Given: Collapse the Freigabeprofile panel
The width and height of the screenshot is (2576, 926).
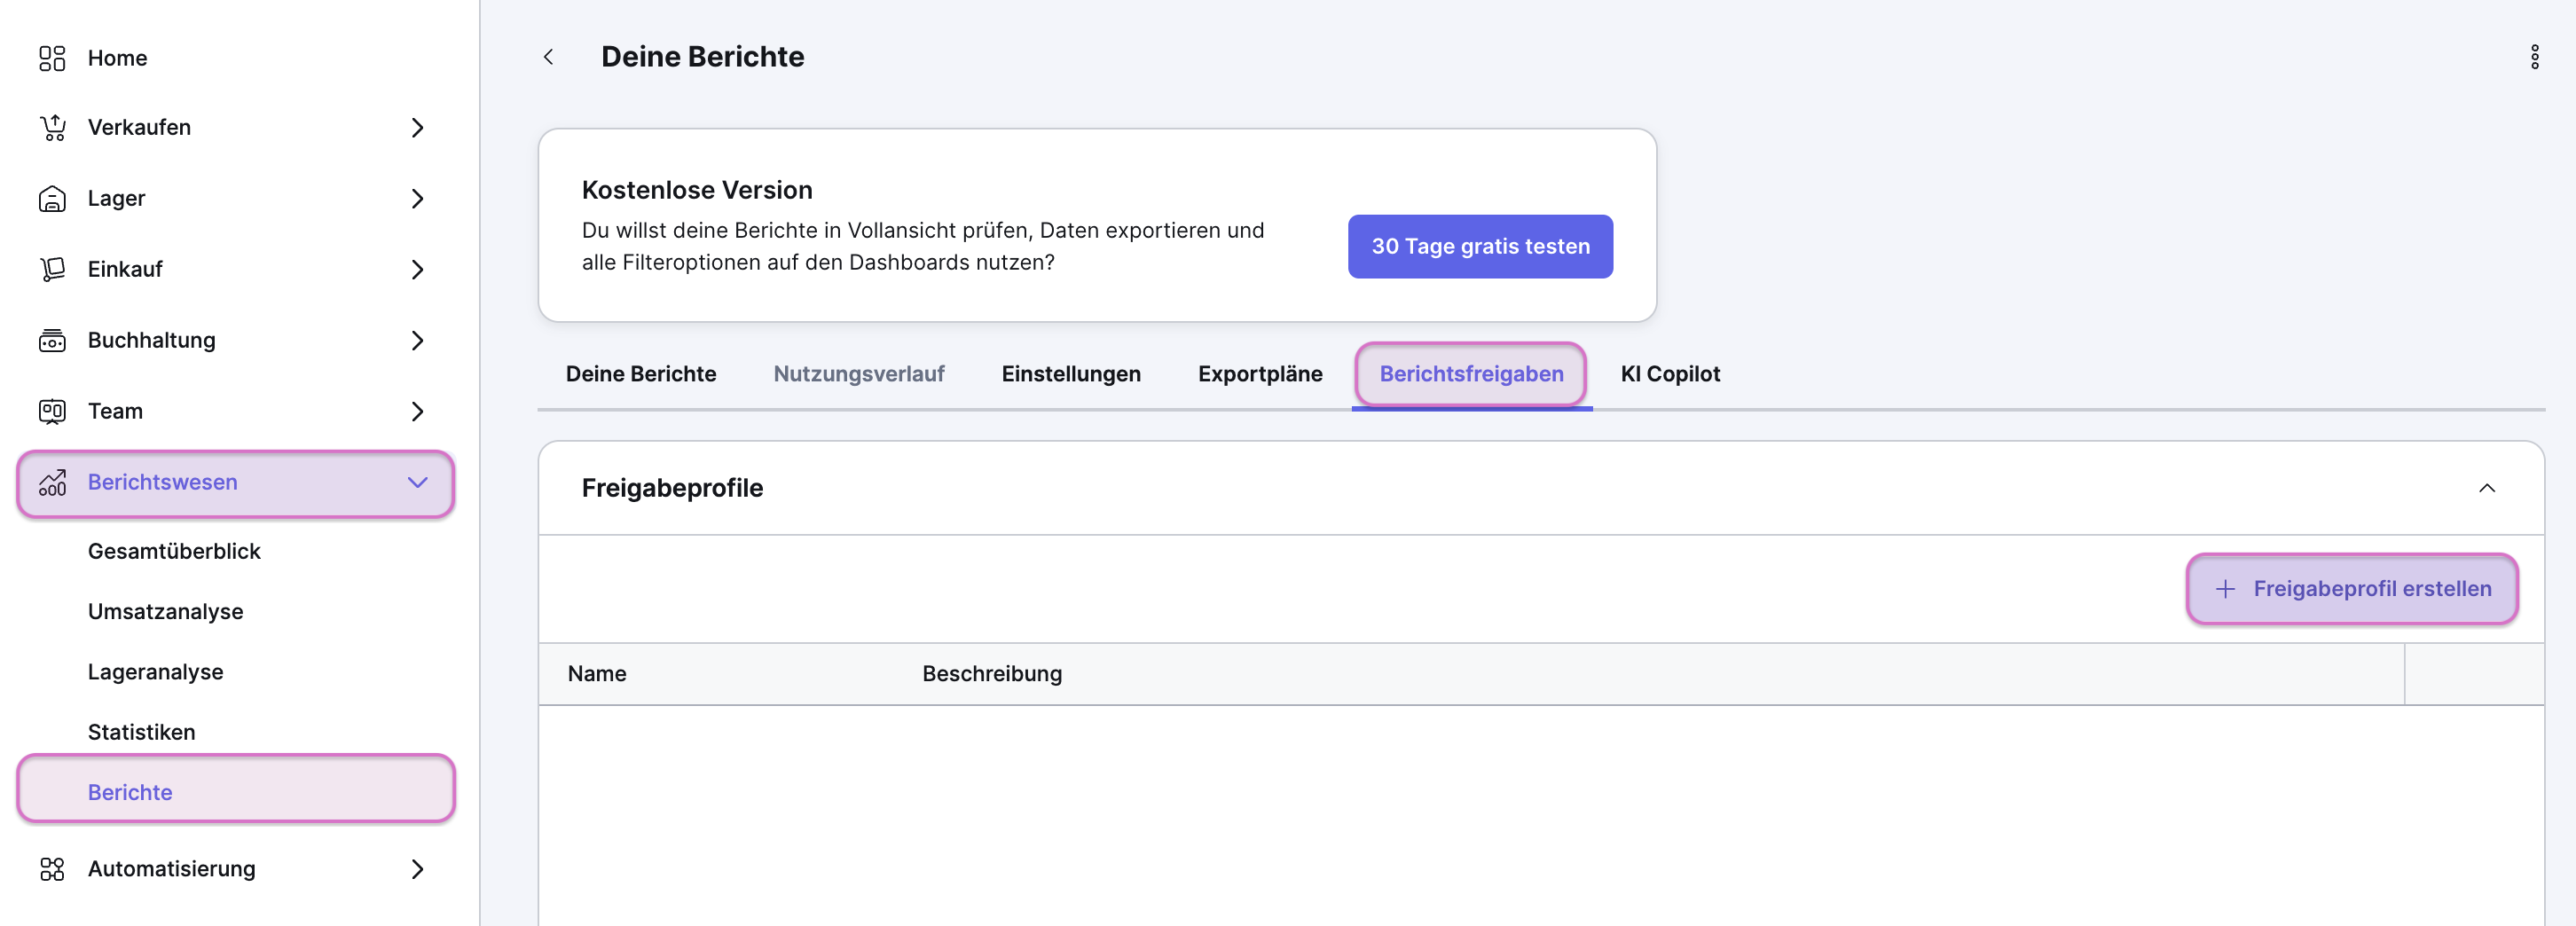Looking at the screenshot, I should pos(2486,488).
